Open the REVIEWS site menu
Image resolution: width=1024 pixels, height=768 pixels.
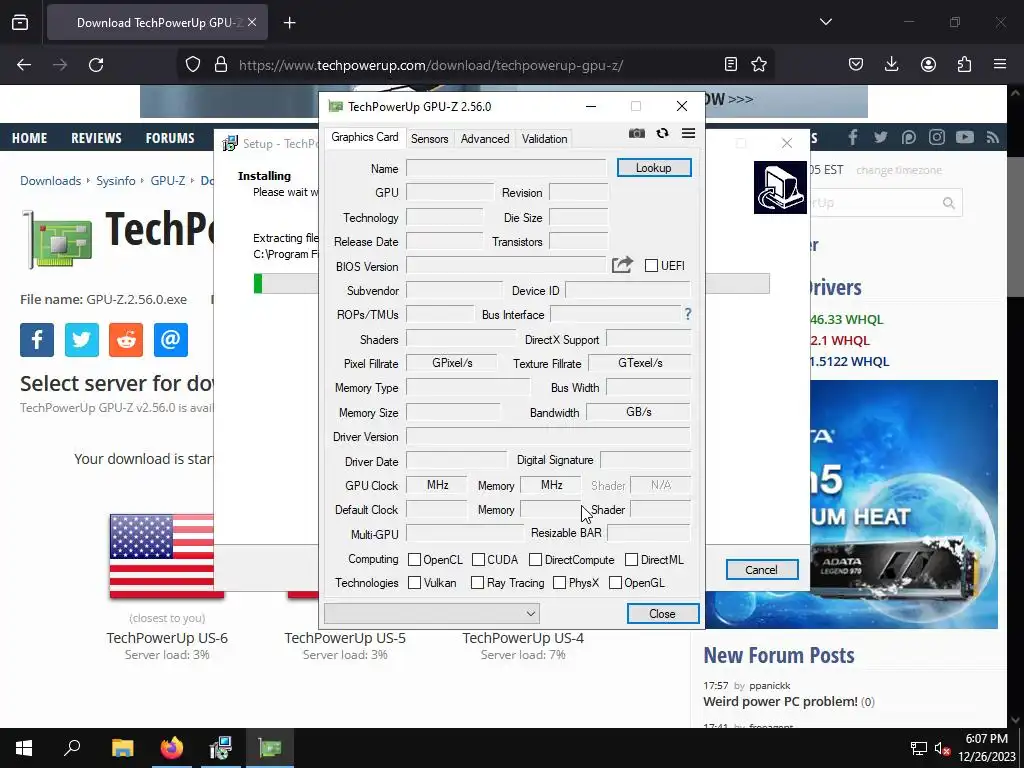[x=96, y=138]
